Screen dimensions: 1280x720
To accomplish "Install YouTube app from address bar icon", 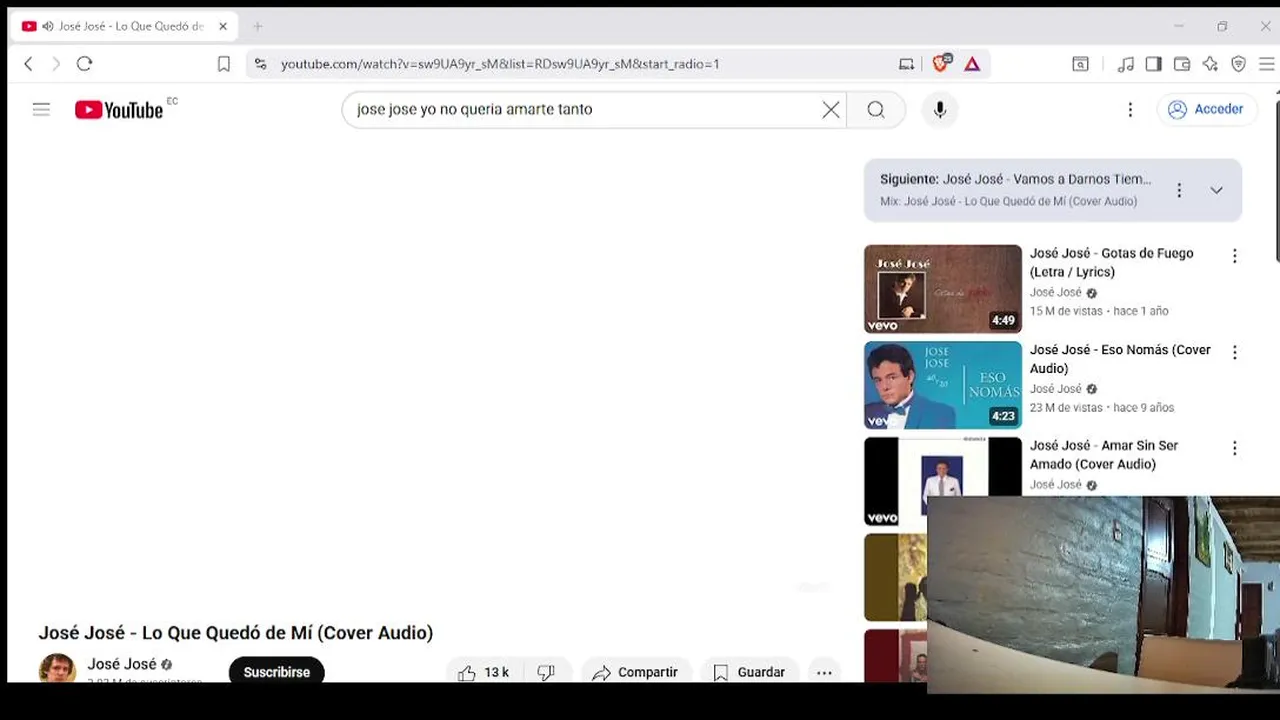I will pyautogui.click(x=906, y=64).
